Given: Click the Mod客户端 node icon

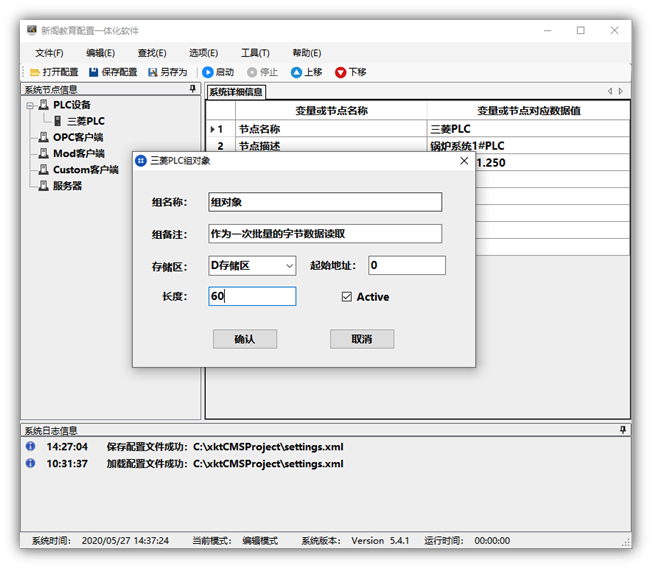Looking at the screenshot, I should (43, 153).
